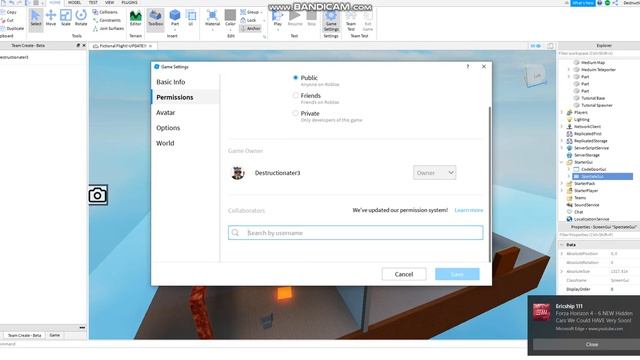640x360 pixels.
Task: Click the Join Surfaces option
Action: click(108, 29)
